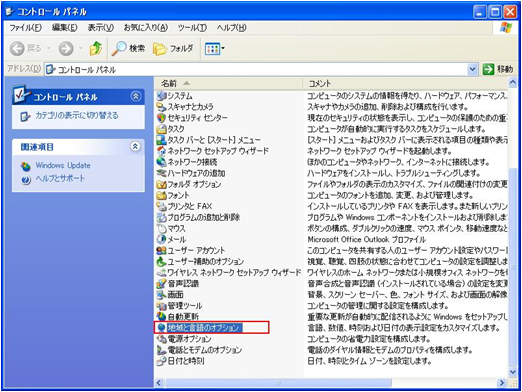The width and height of the screenshot is (522, 392).
Task: Open ネットワーク接続 icon
Action: tap(162, 162)
